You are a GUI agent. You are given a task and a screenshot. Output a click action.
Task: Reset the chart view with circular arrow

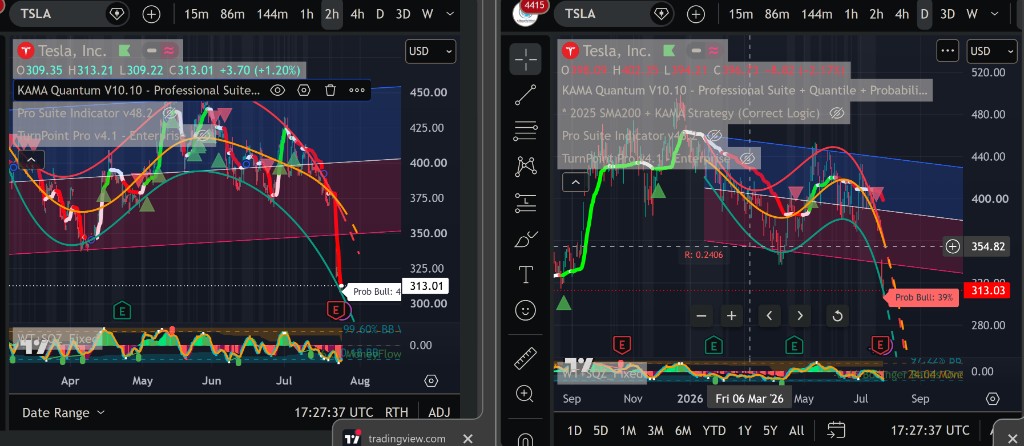(837, 316)
